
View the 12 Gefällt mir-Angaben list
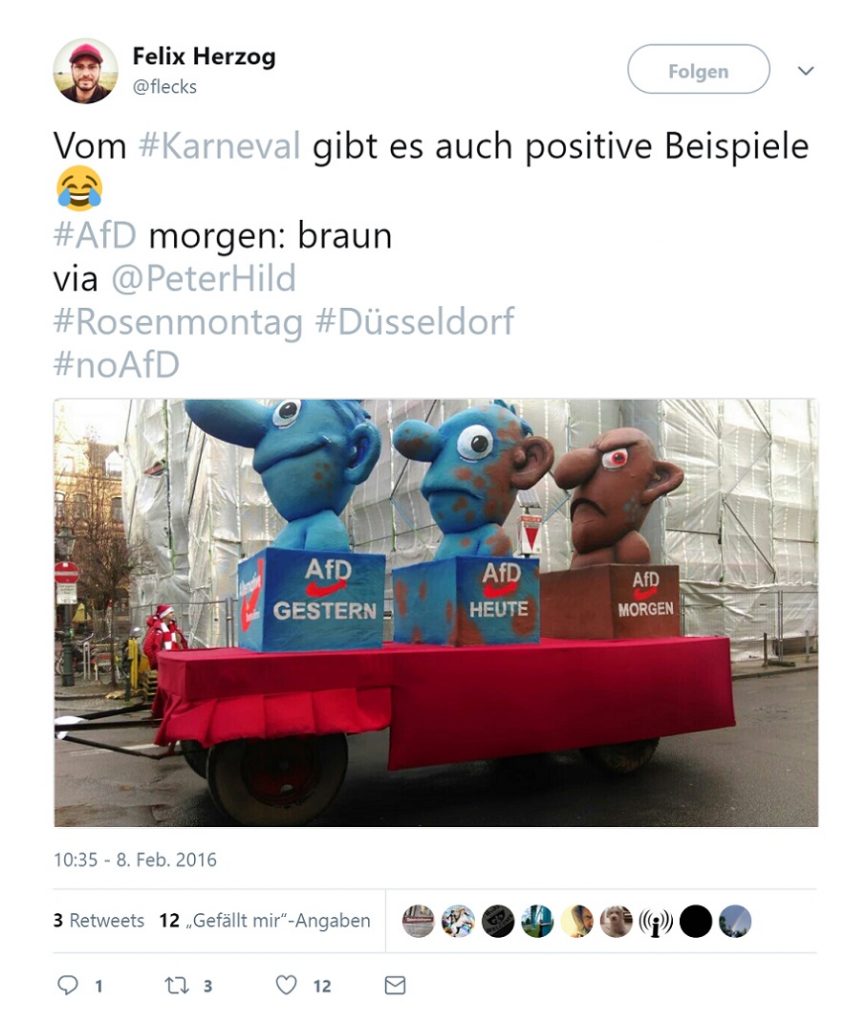(265, 920)
